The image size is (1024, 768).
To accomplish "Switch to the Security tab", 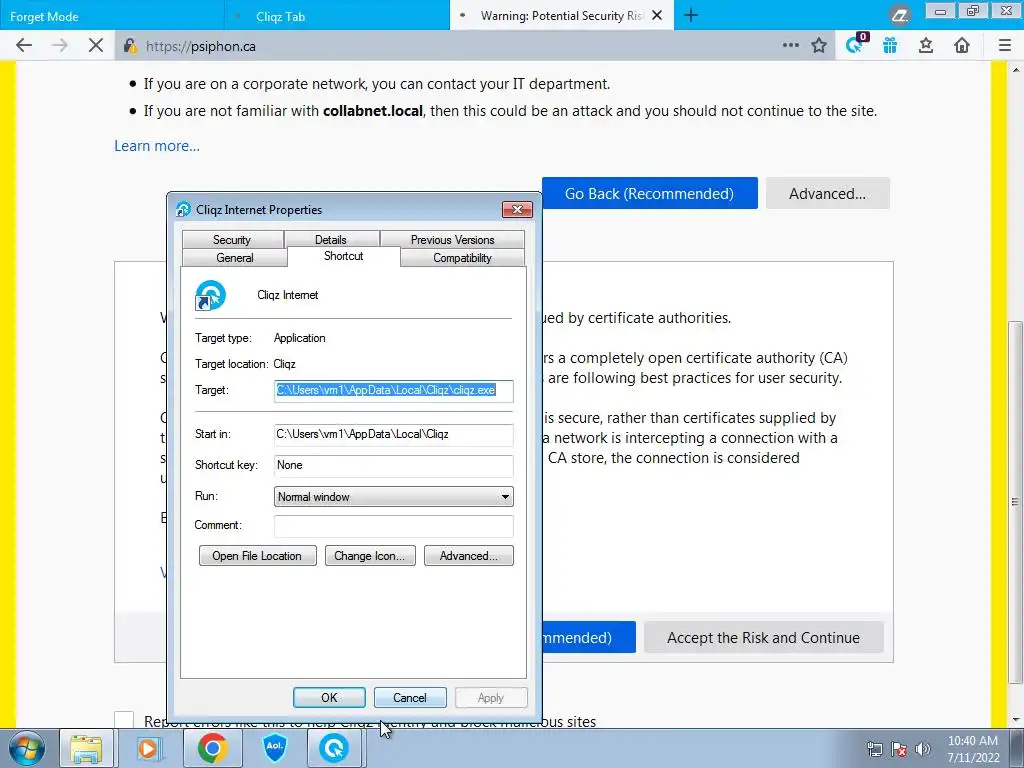I will (232, 240).
